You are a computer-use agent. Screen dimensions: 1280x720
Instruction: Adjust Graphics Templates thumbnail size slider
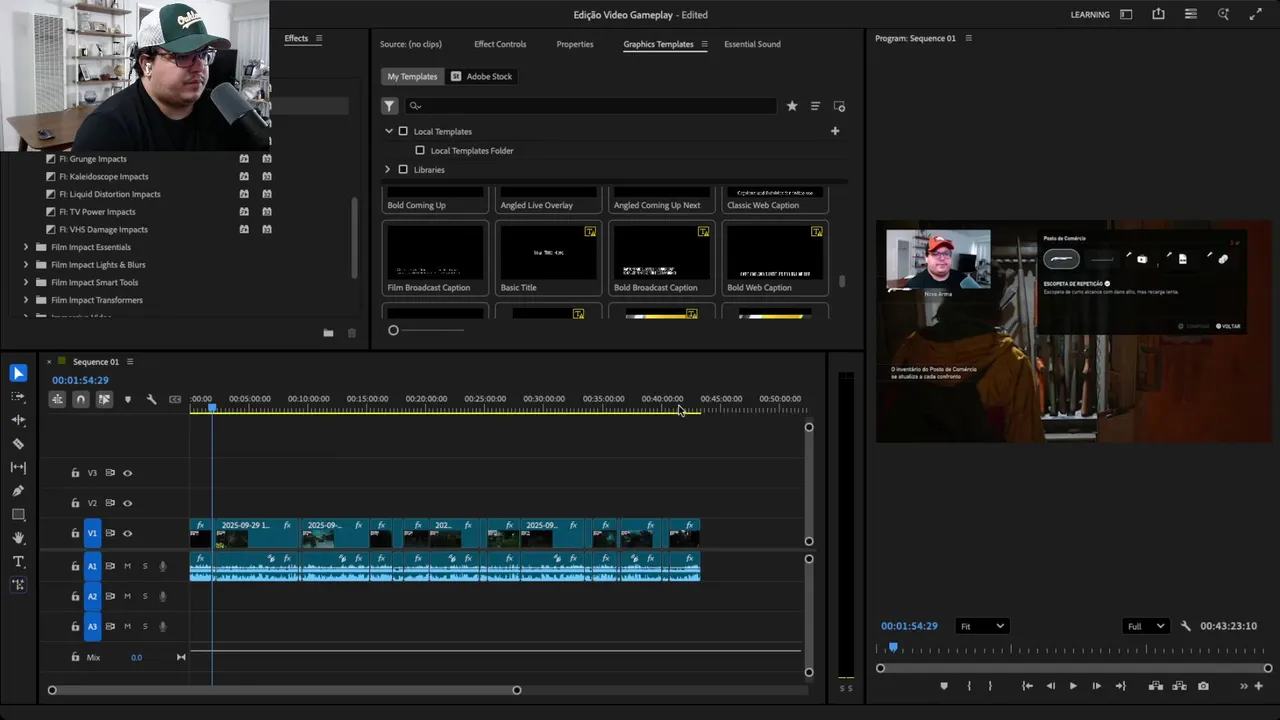[x=393, y=330]
